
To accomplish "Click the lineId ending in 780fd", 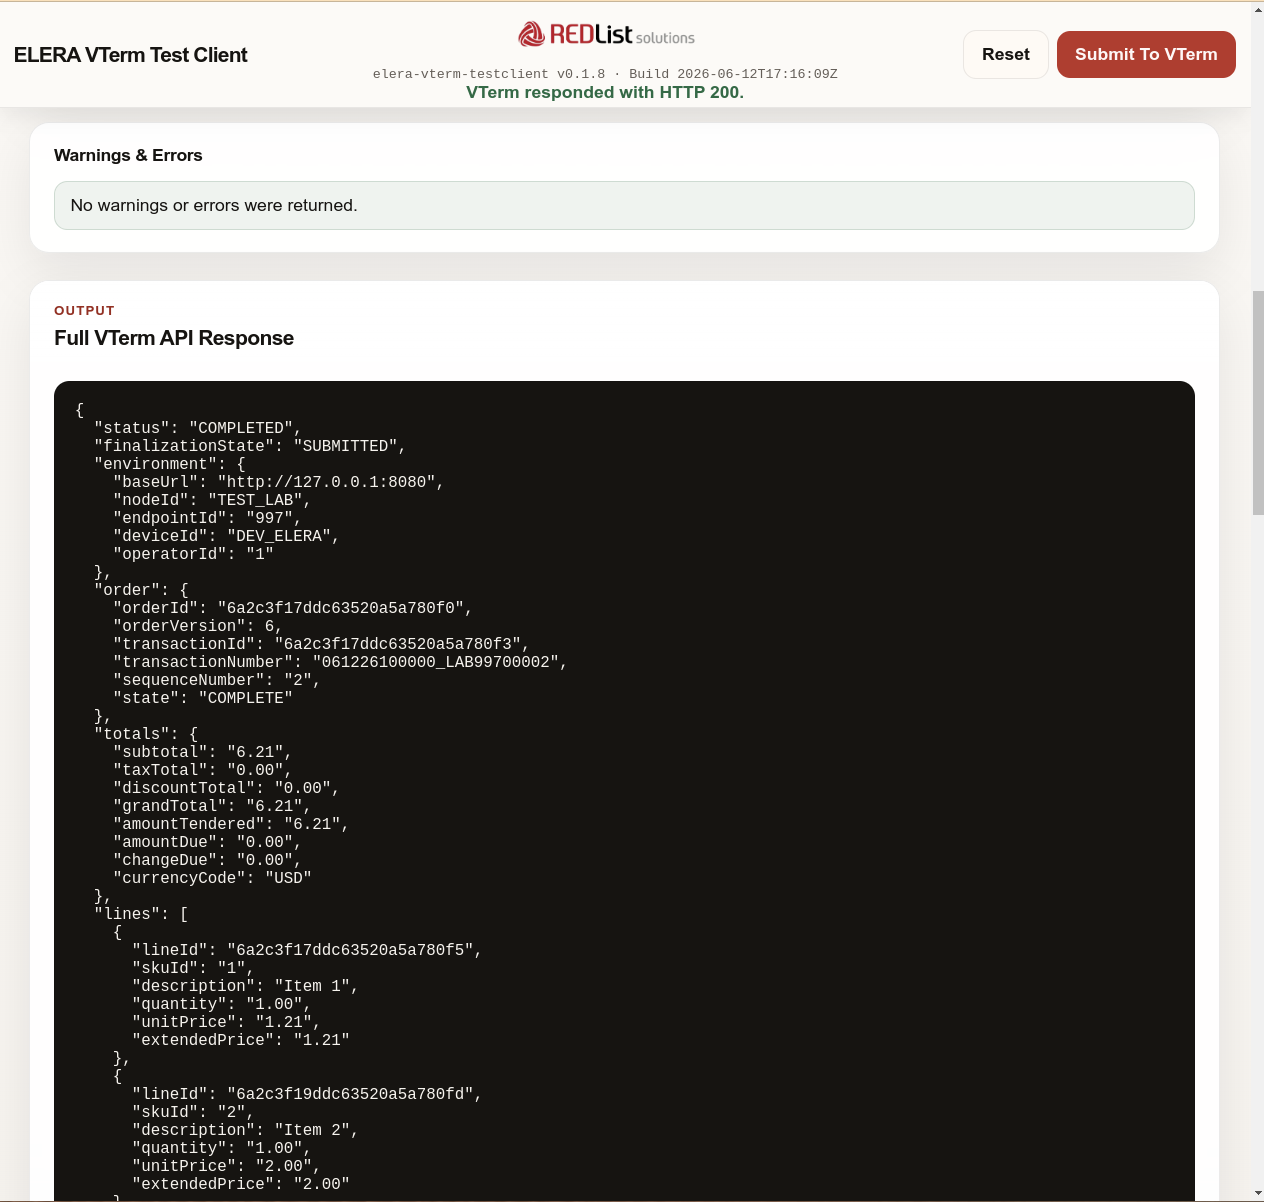I will pos(307,1094).
